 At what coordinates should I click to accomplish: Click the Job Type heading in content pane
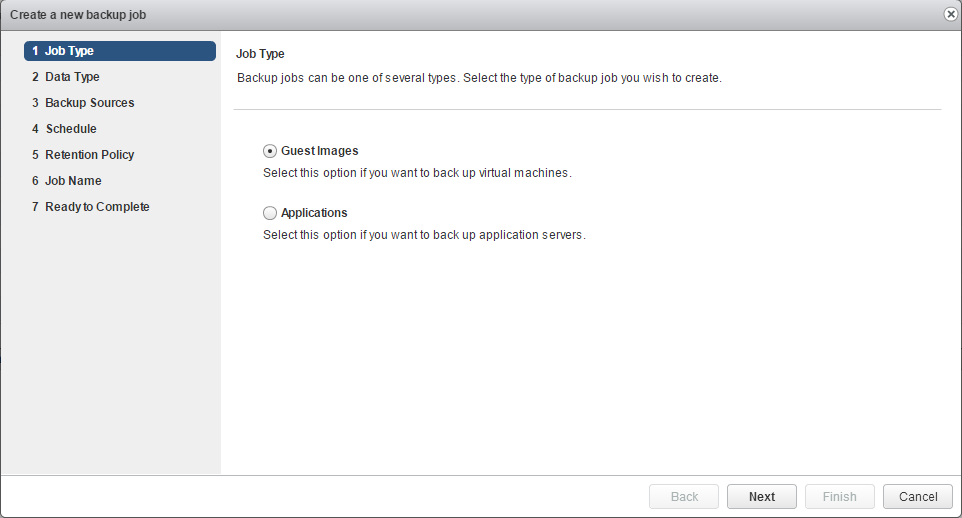click(x=260, y=53)
